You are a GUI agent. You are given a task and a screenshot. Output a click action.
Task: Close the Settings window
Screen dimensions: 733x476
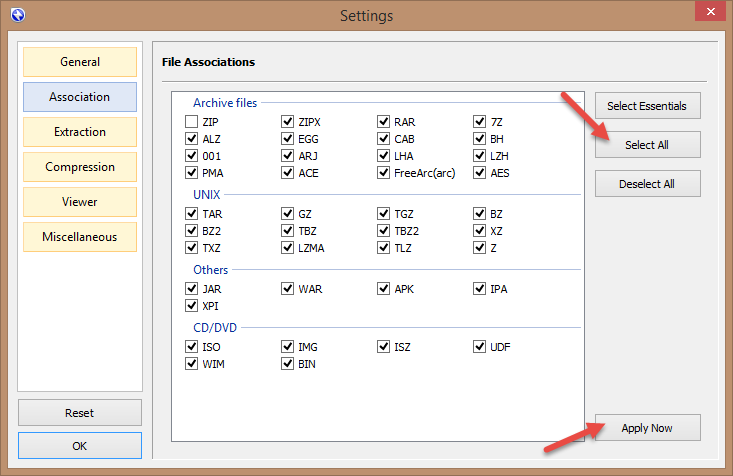click(707, 13)
